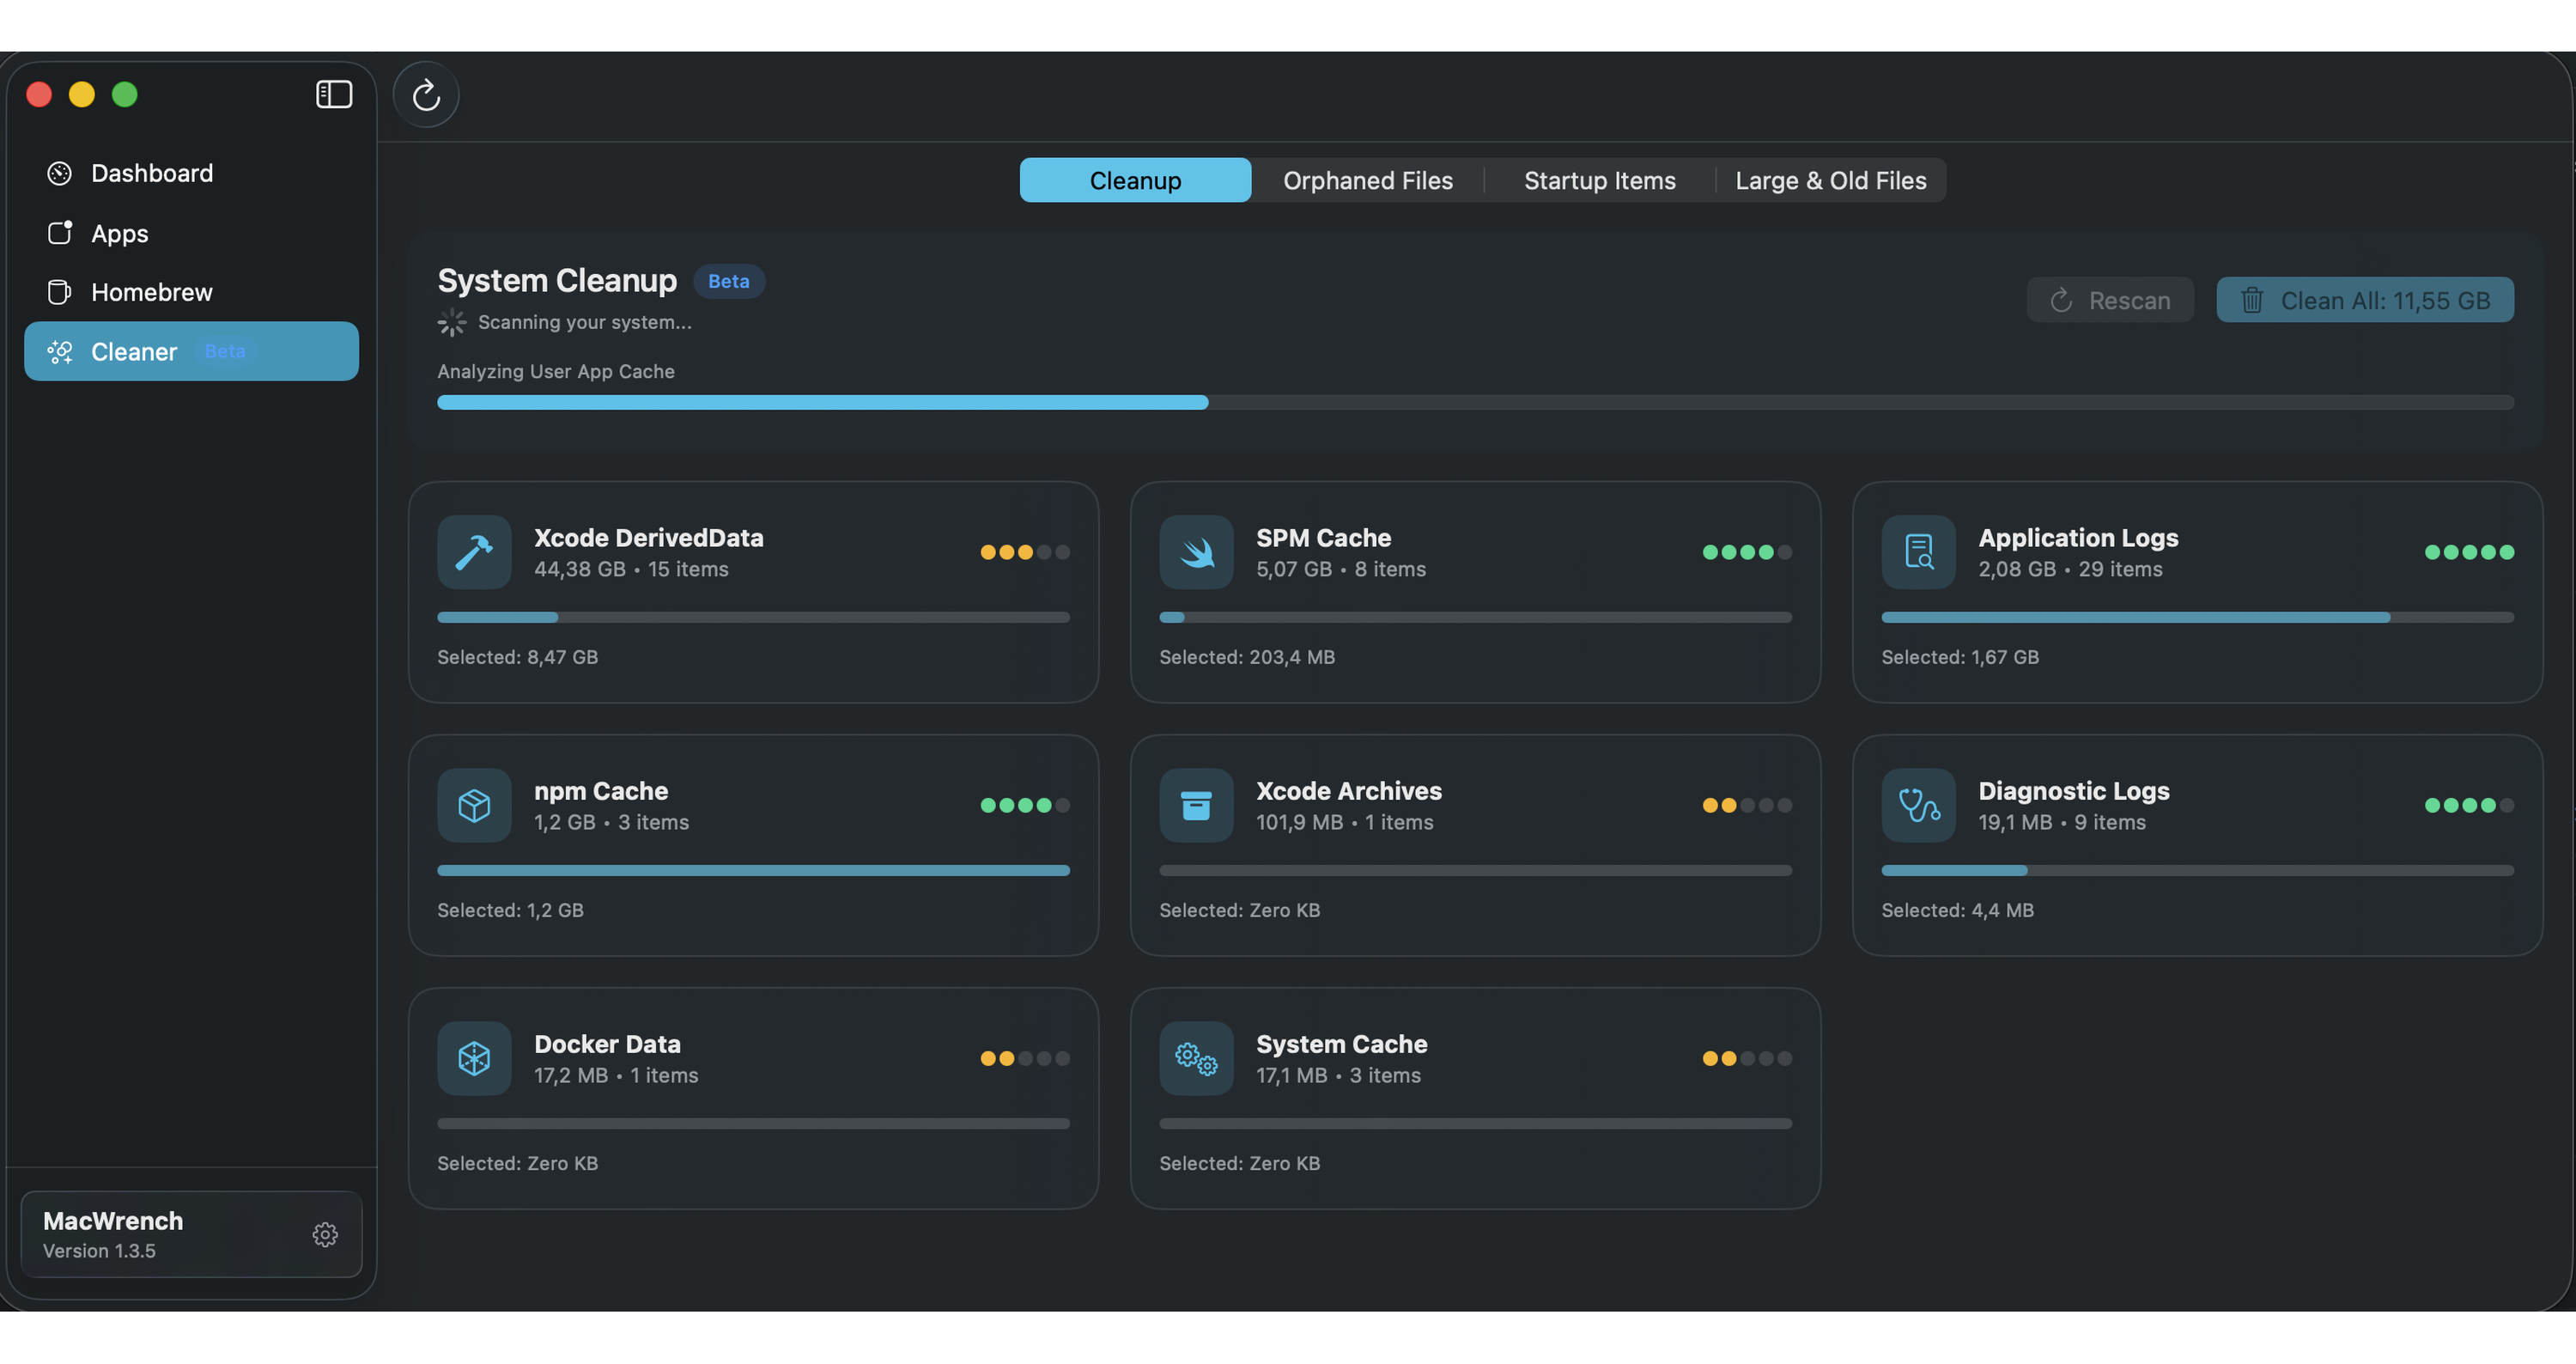
Task: Go to Dashboard in the sidebar
Action: (191, 173)
